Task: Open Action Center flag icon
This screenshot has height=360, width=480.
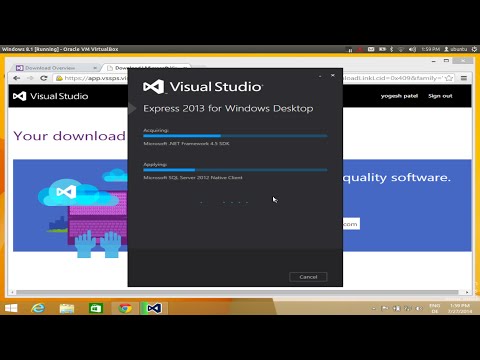Action: coord(385,308)
